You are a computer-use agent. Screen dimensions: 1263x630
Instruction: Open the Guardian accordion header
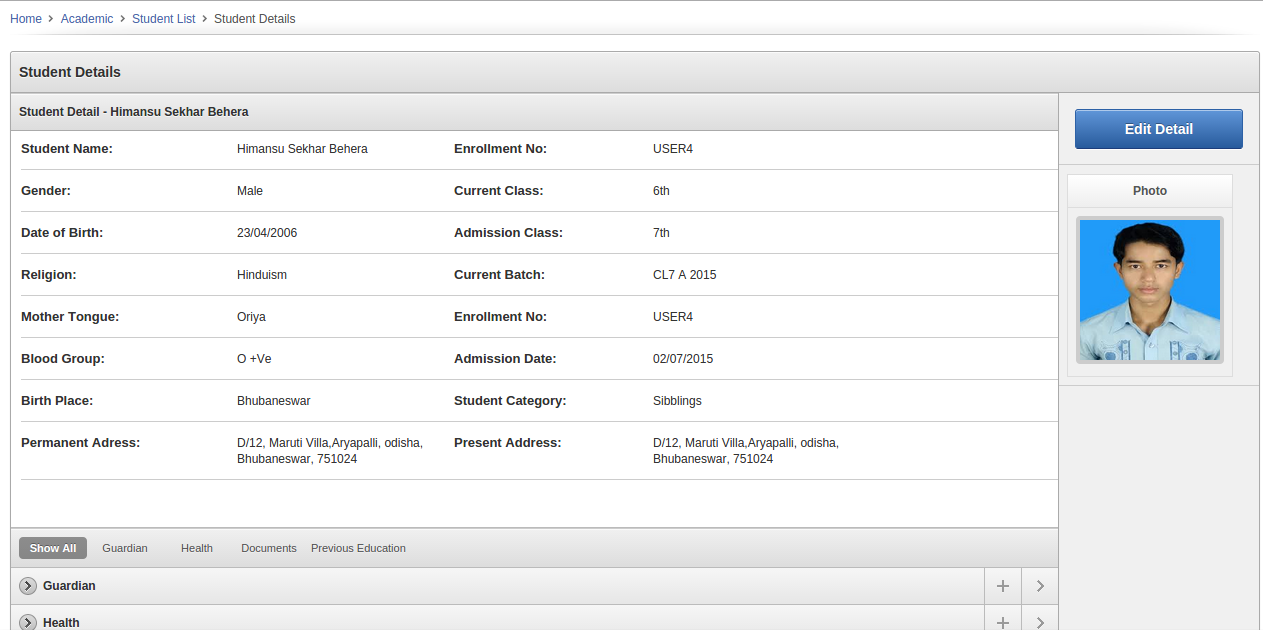[x=69, y=586]
